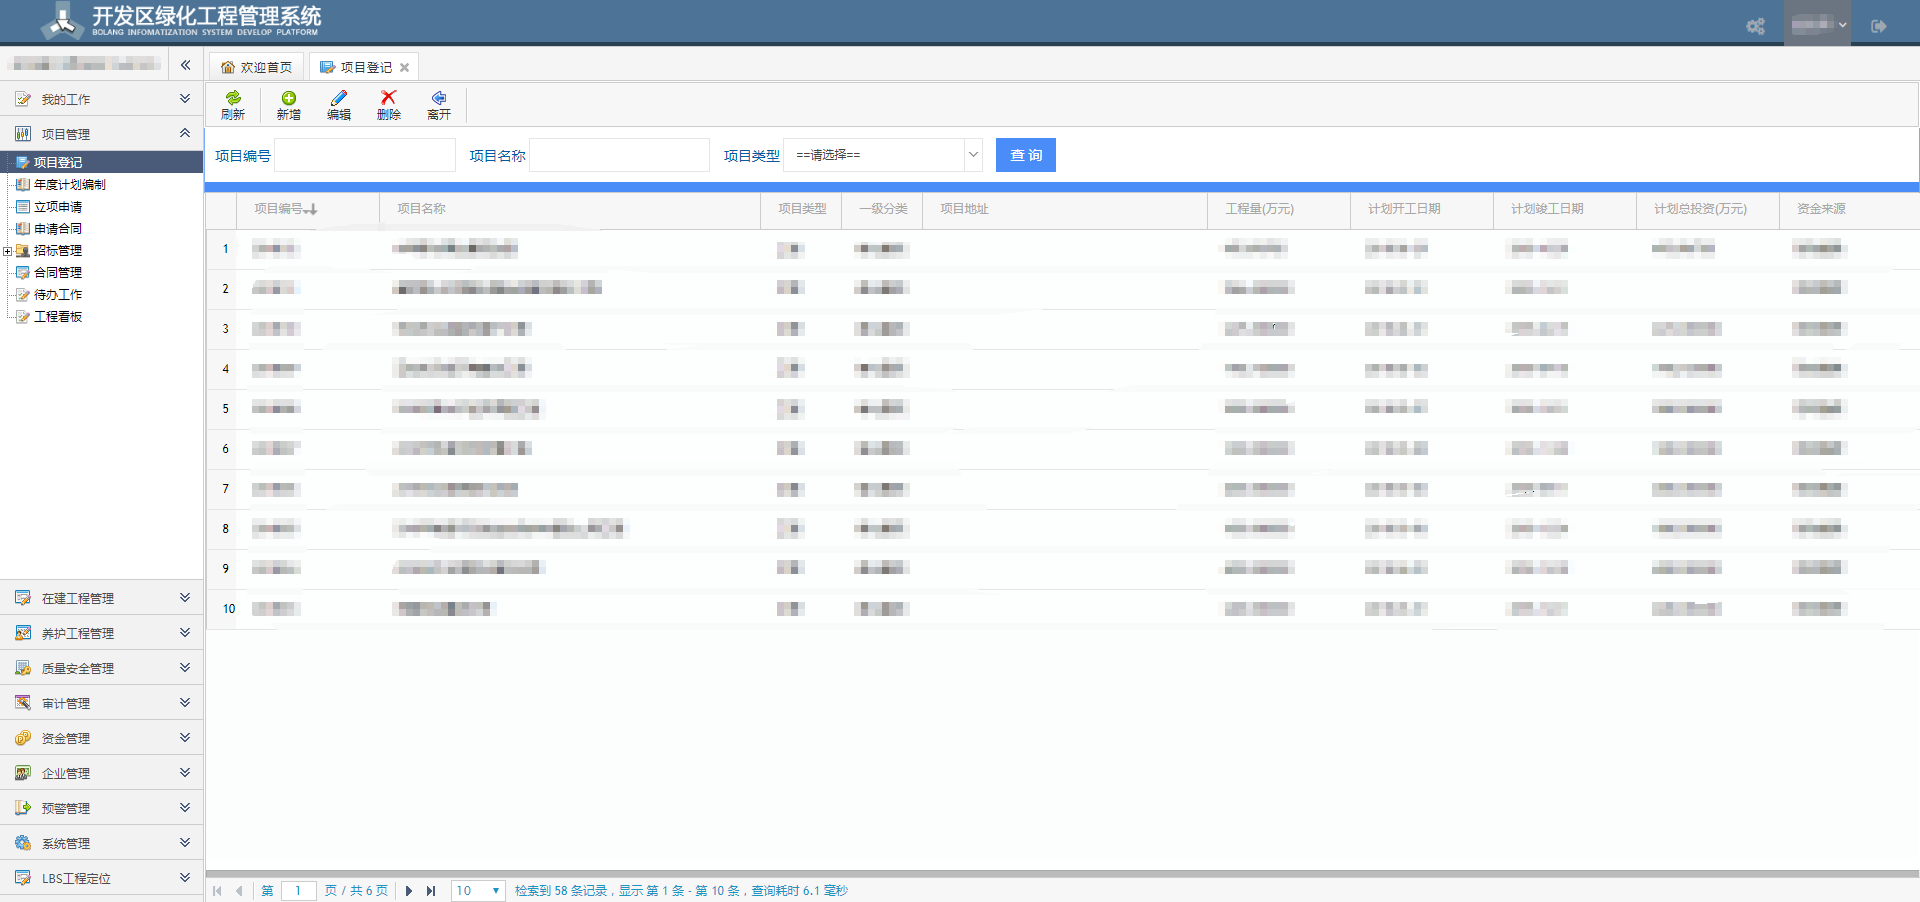This screenshot has height=902, width=1920.
Task: Click the Leave (离开) arrow icon
Action: (x=439, y=98)
